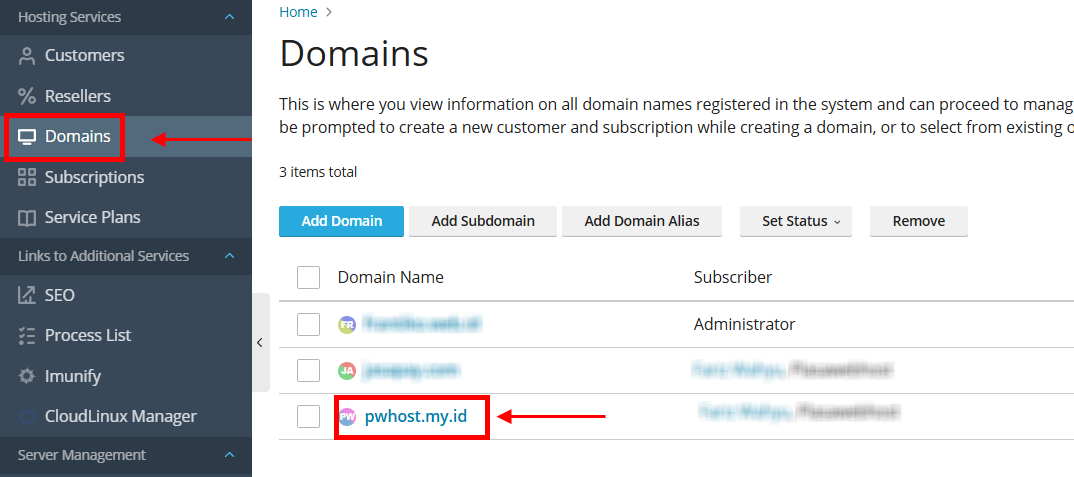Click the SEO chart icon

point(27,295)
